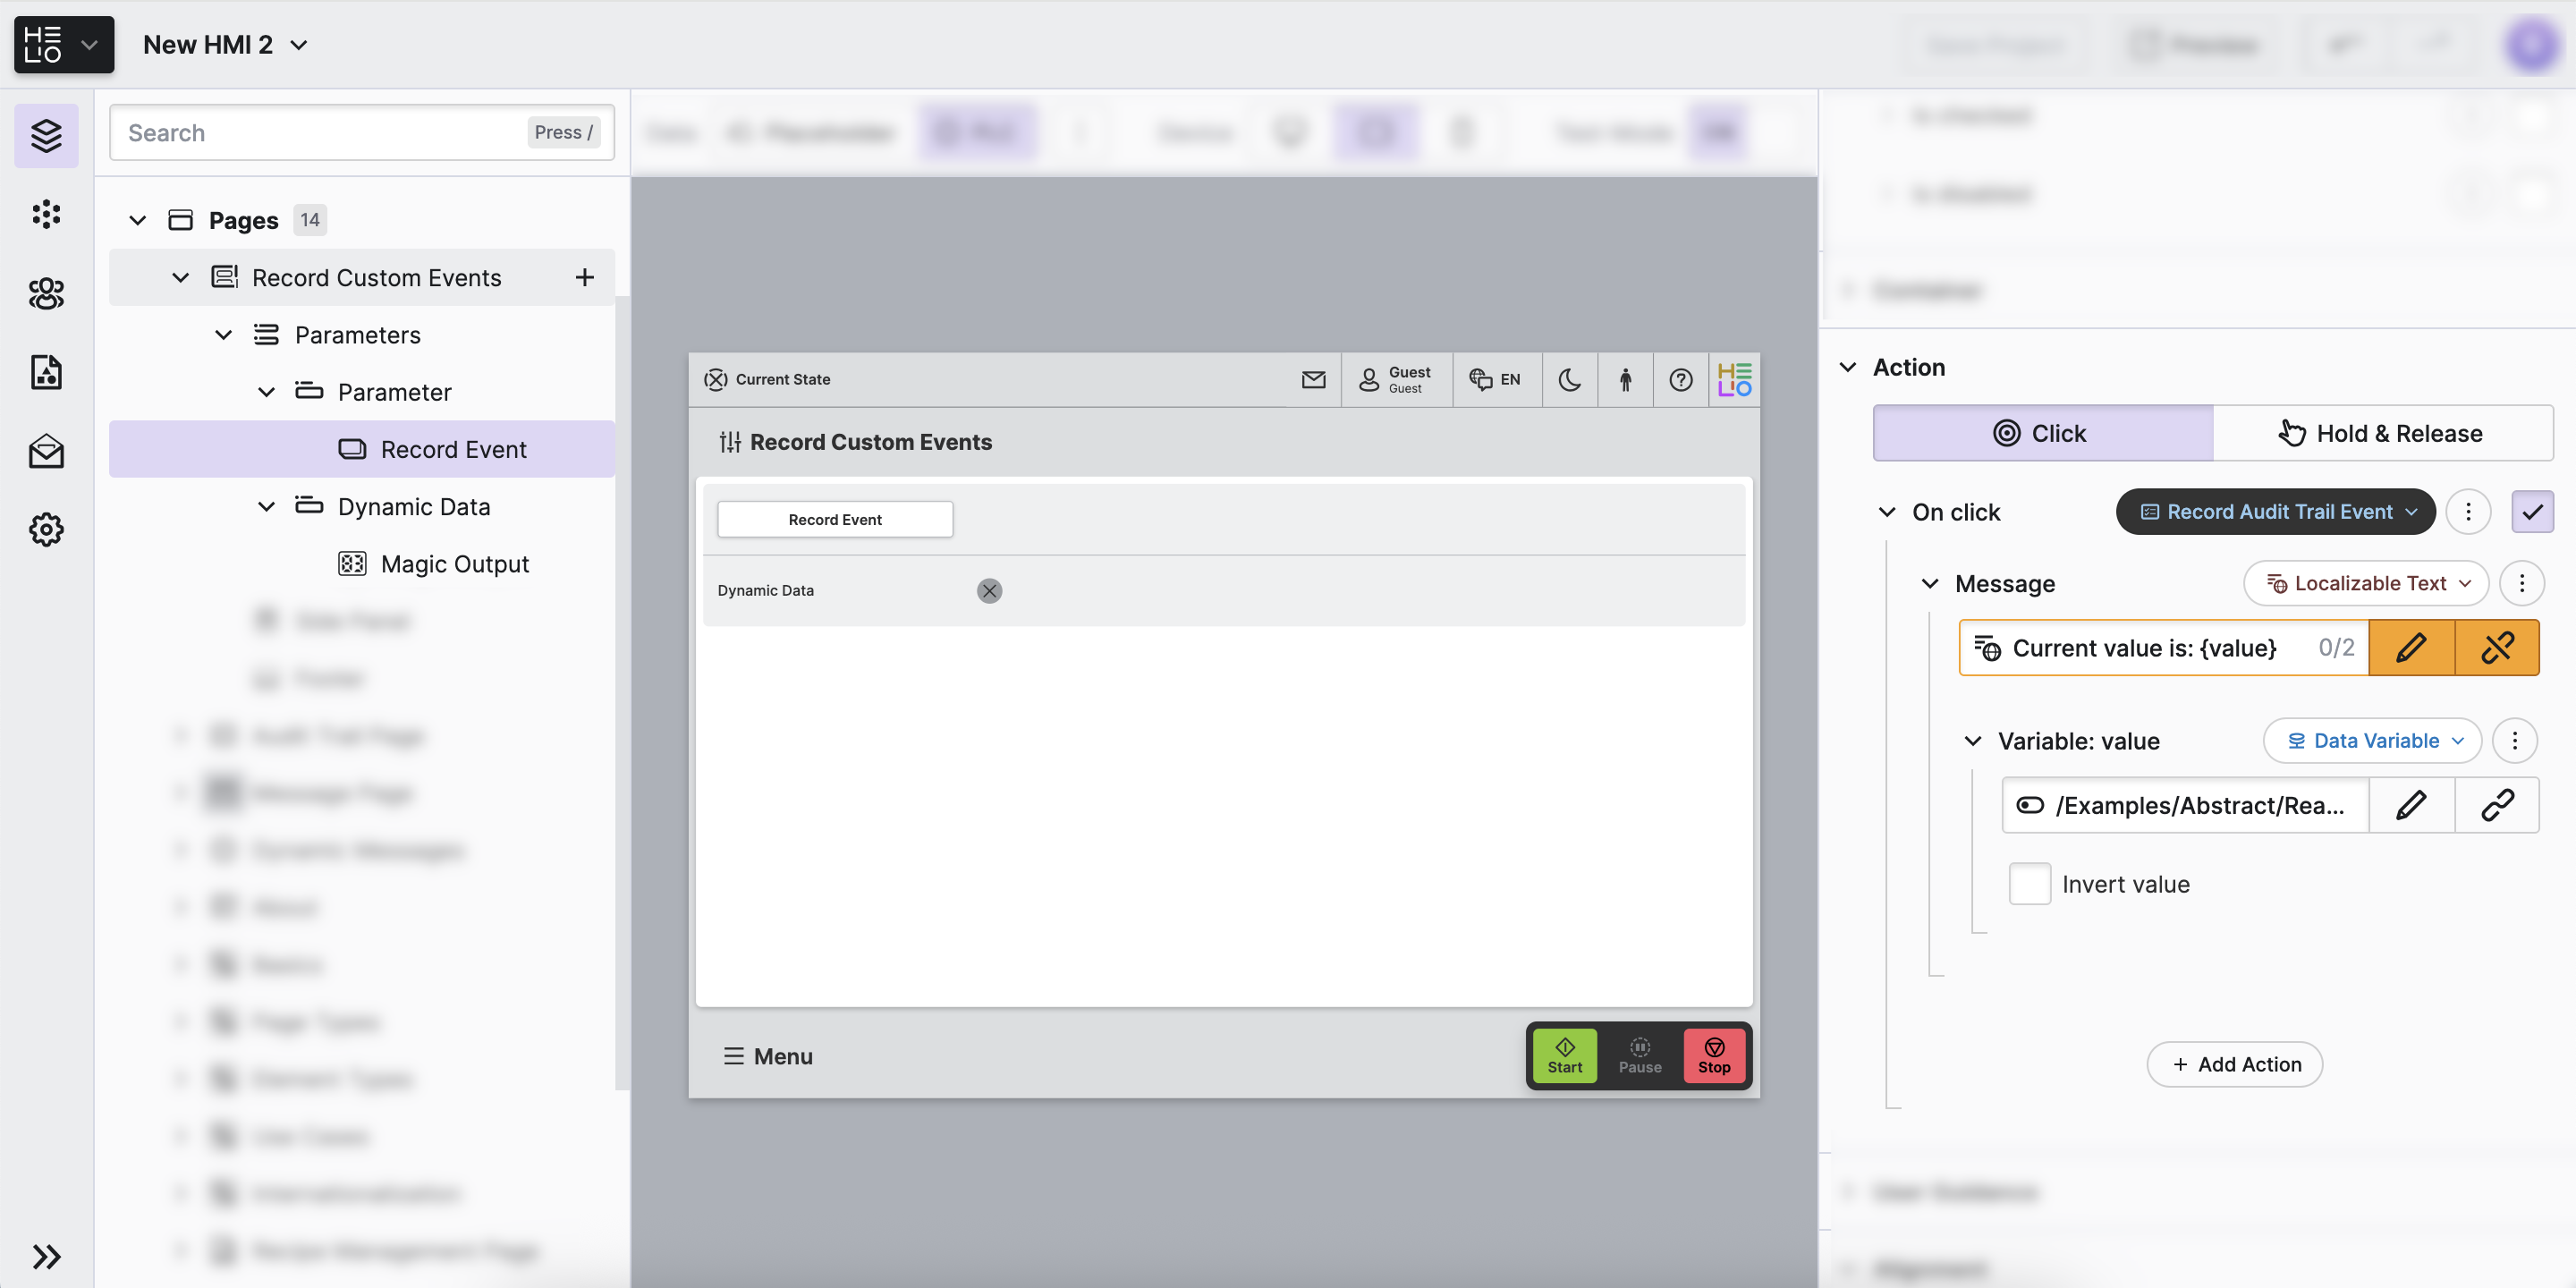2576x1288 pixels.
Task: Collapse the Dynamic Data tree node
Action: click(x=266, y=507)
